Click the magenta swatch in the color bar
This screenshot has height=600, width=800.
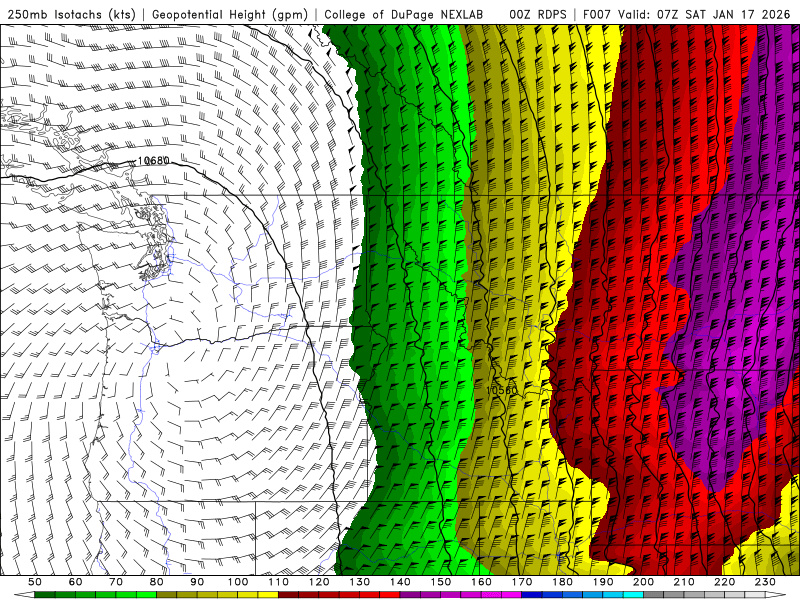512,594
